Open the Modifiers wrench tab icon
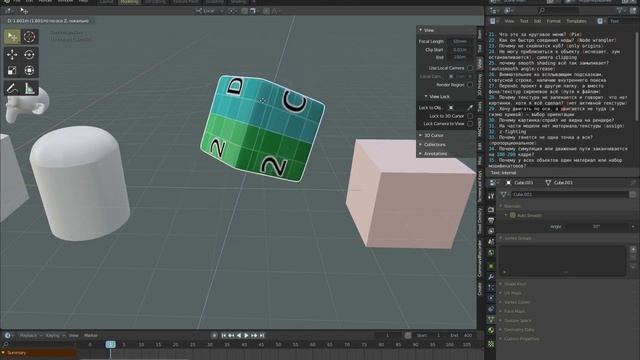The width and height of the screenshot is (640, 360). (491, 277)
